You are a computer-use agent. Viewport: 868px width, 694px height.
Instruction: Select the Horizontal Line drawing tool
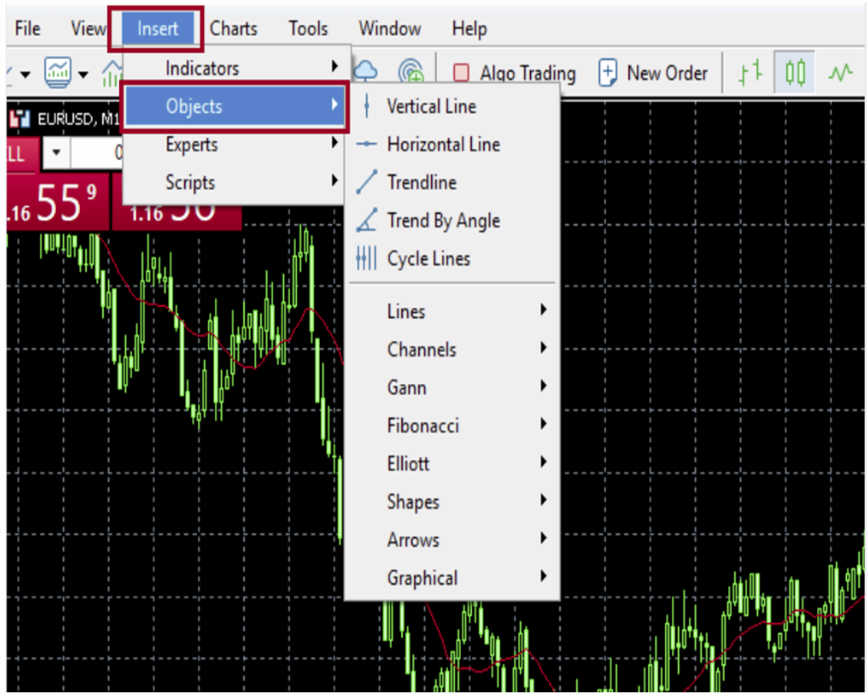point(442,144)
